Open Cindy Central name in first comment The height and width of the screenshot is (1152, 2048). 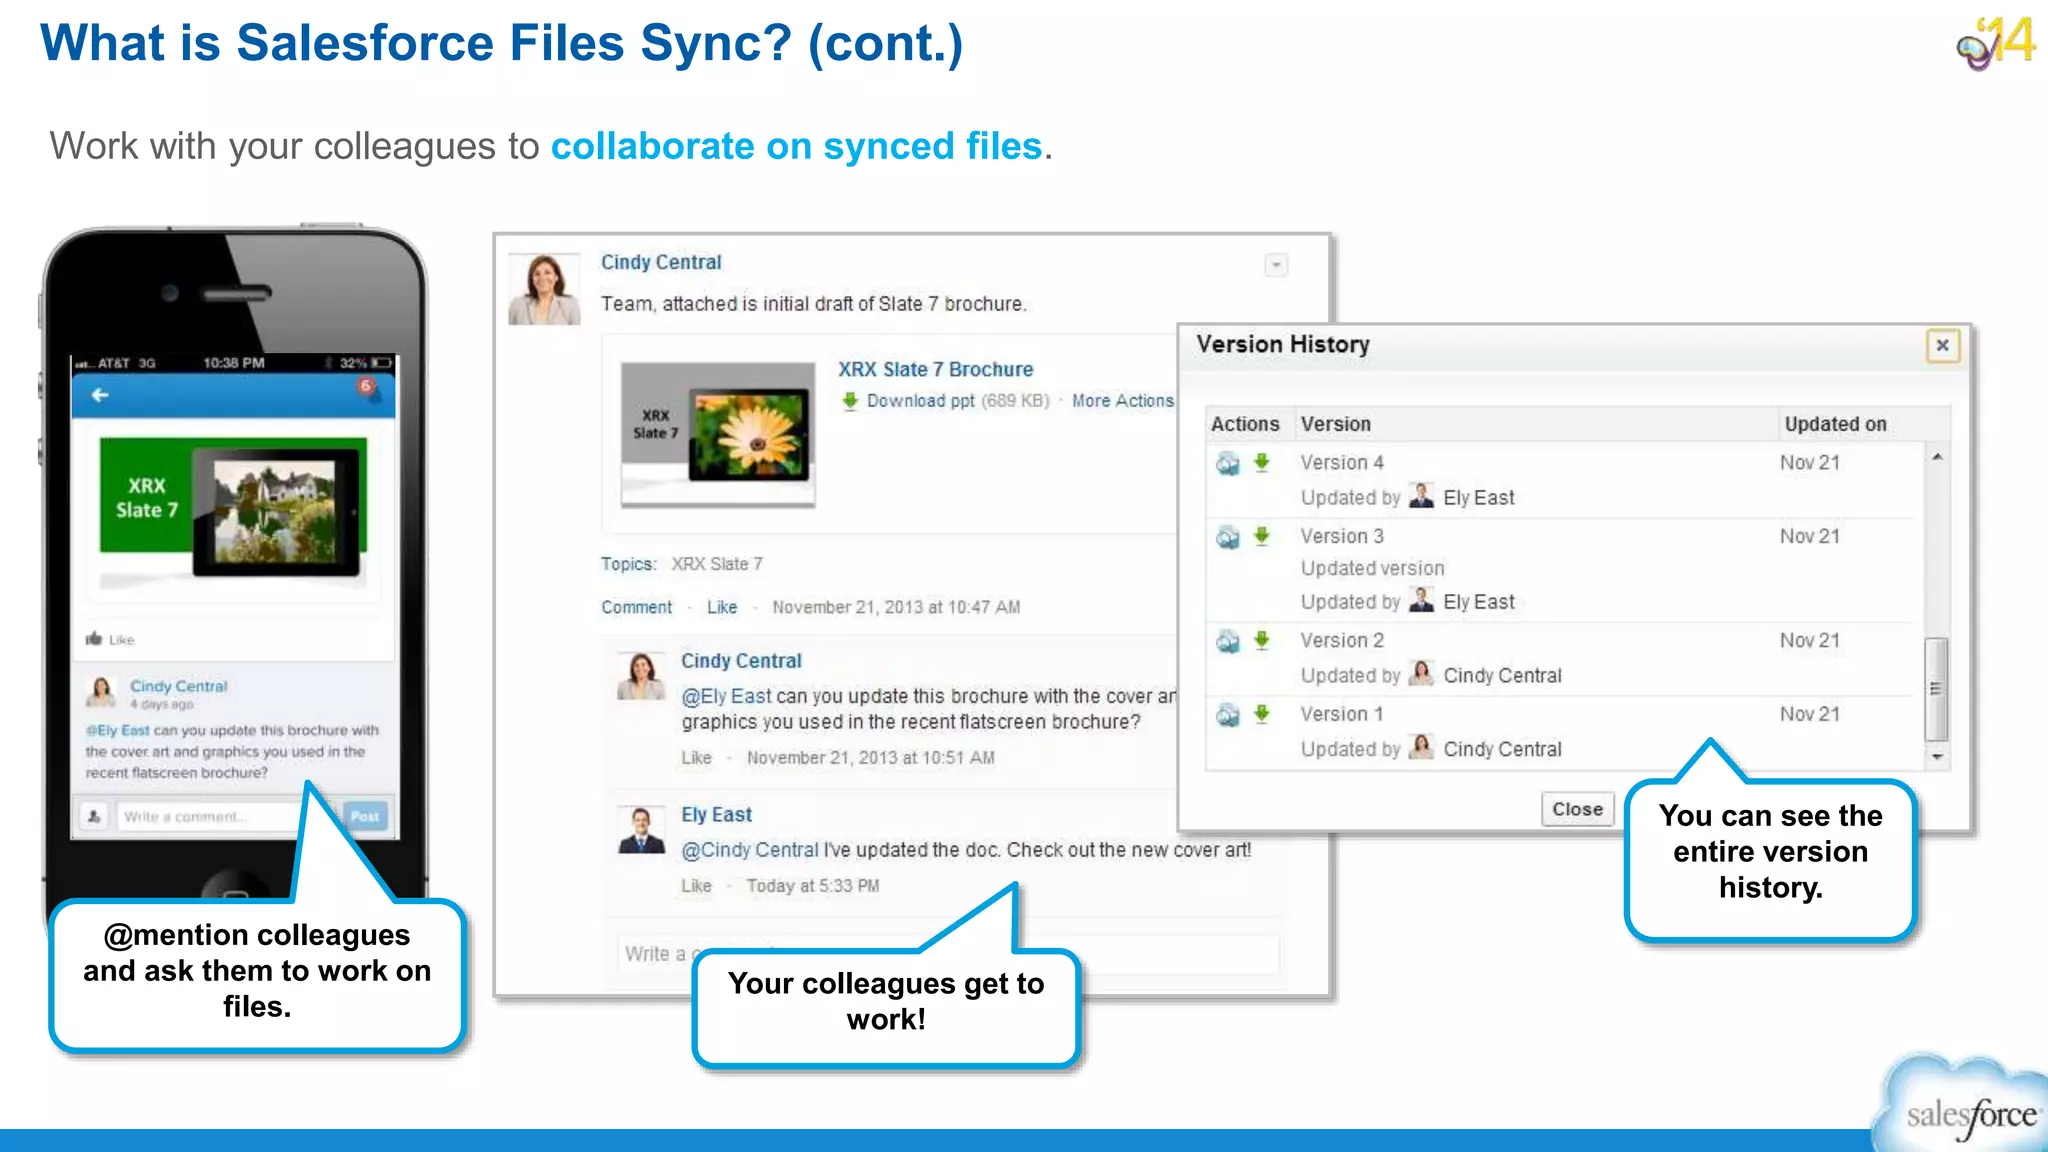[x=741, y=661]
